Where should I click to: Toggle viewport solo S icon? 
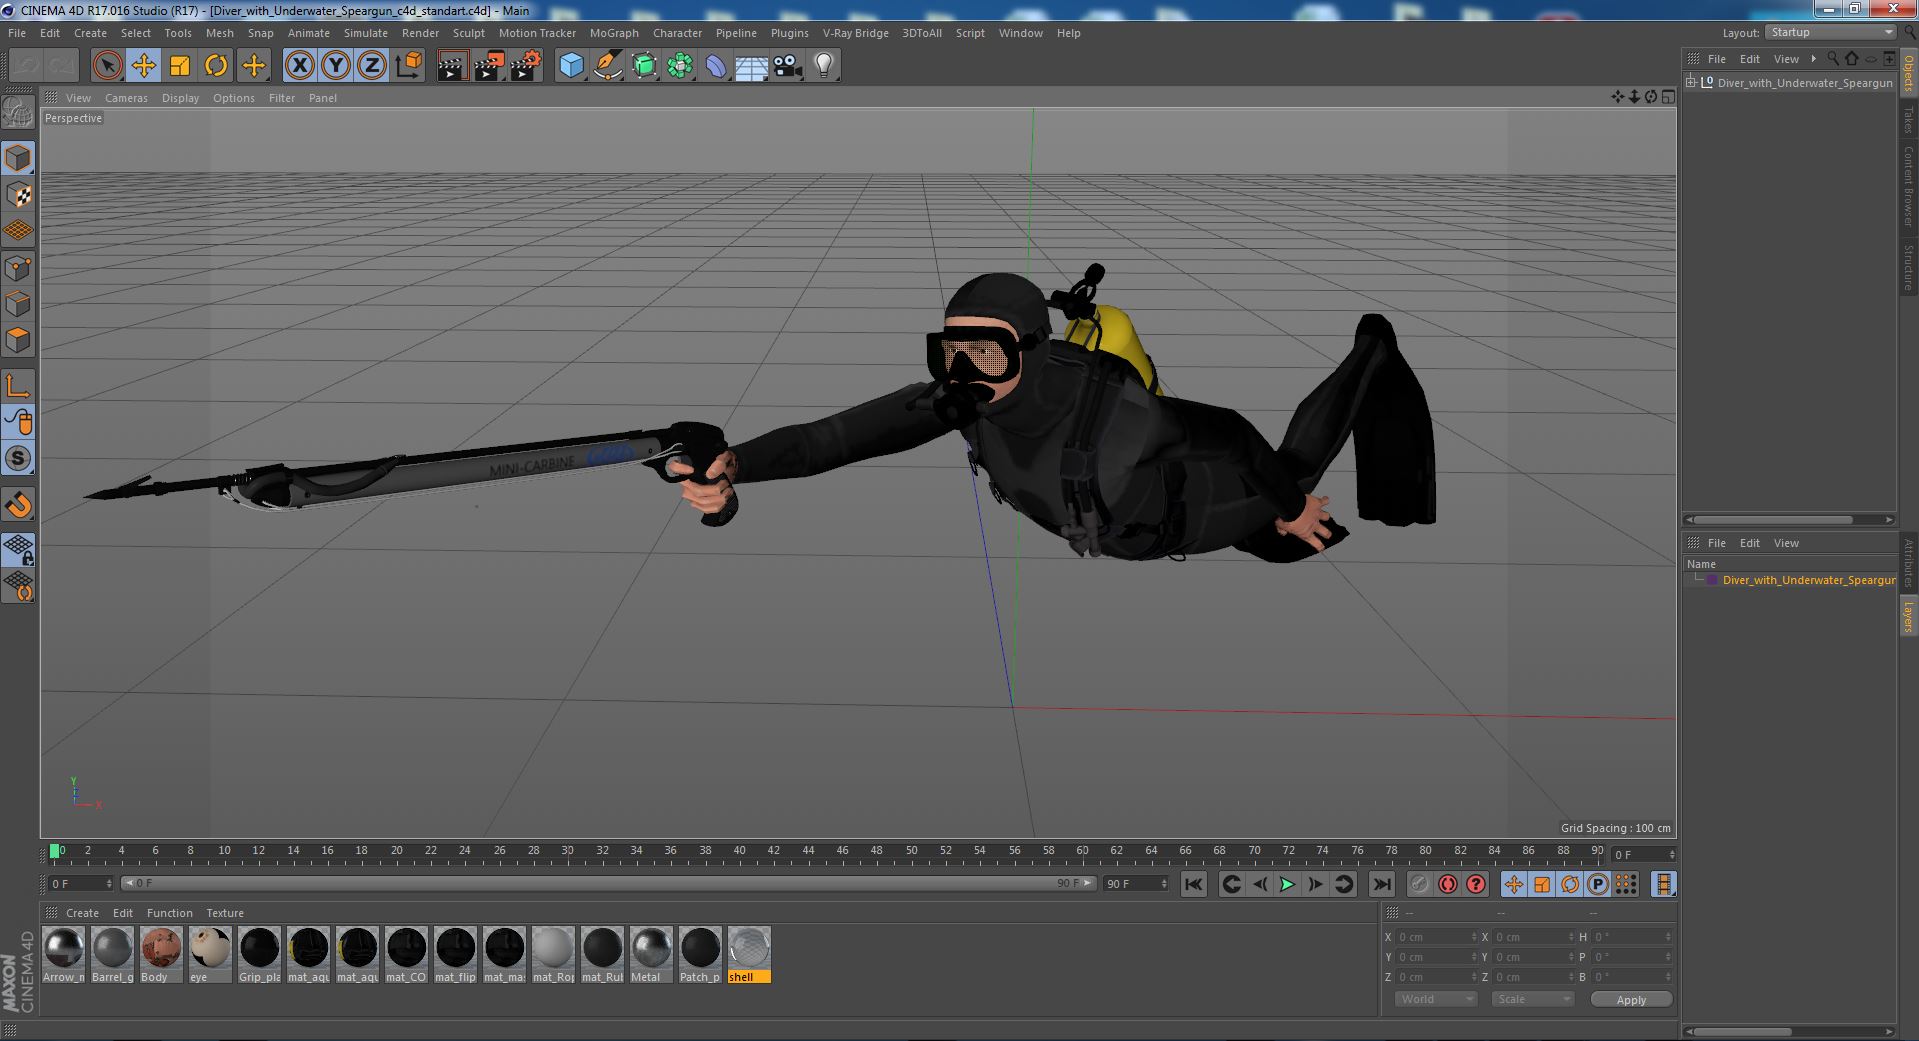click(x=18, y=458)
